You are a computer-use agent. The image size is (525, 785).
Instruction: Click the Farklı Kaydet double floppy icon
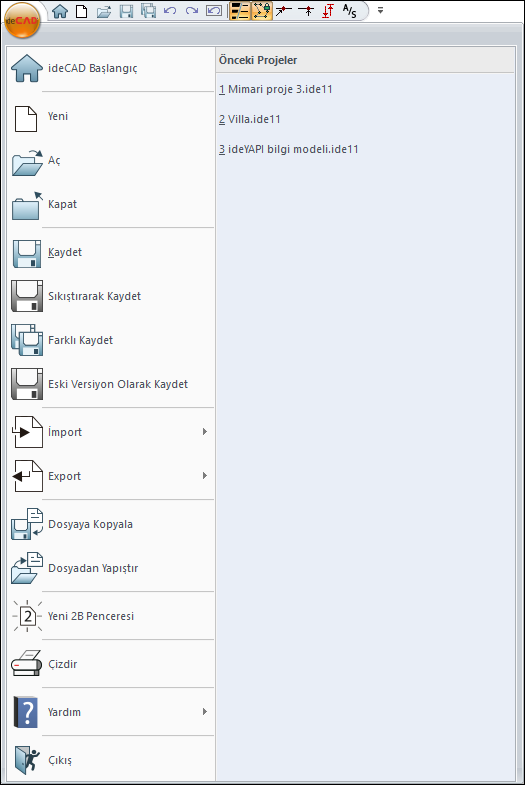pyautogui.click(x=27, y=340)
